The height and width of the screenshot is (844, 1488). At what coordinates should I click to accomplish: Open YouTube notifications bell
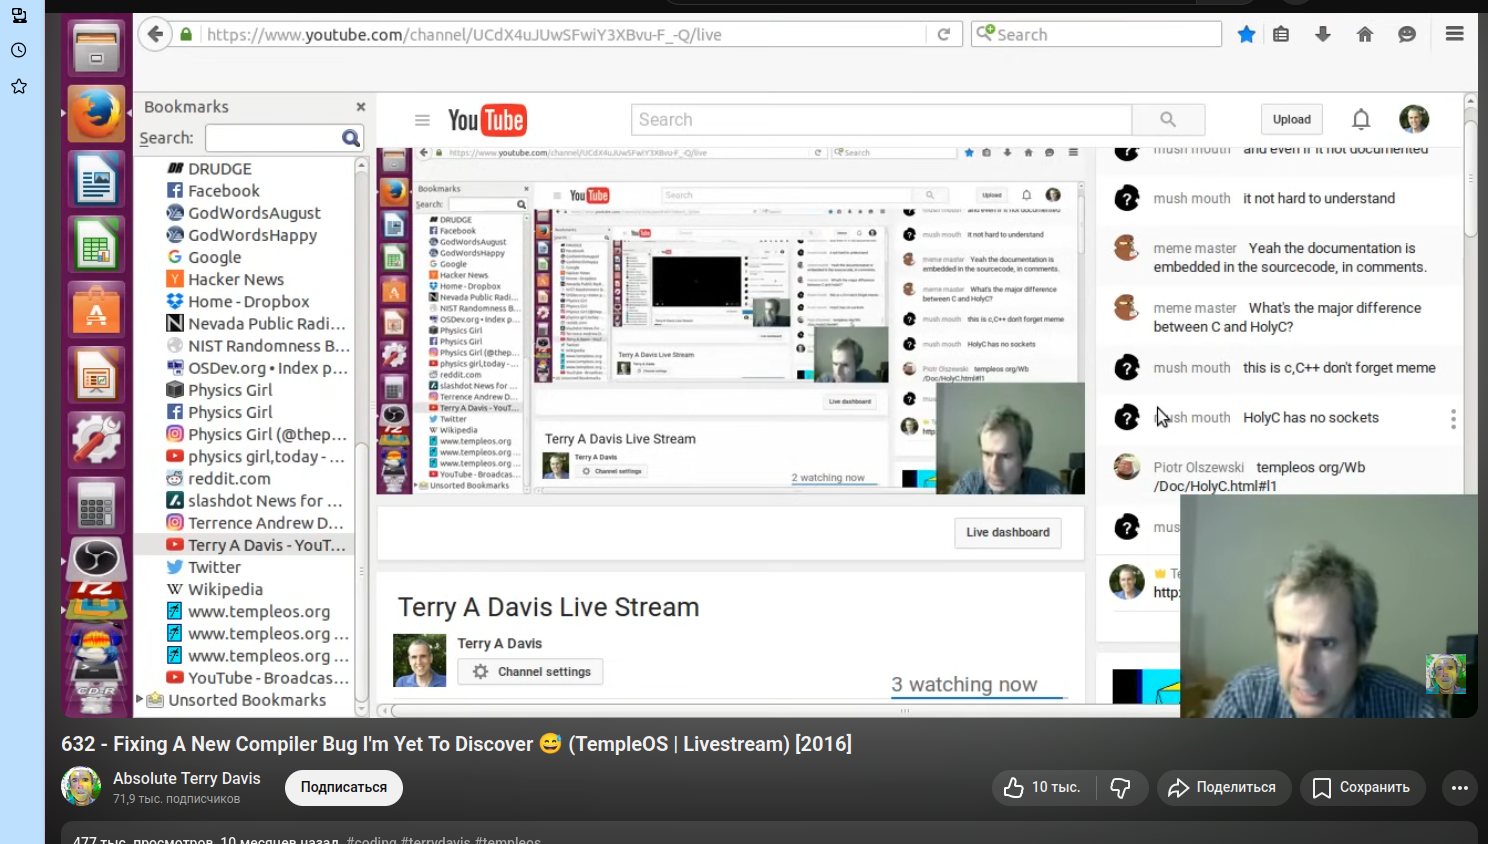(1361, 120)
